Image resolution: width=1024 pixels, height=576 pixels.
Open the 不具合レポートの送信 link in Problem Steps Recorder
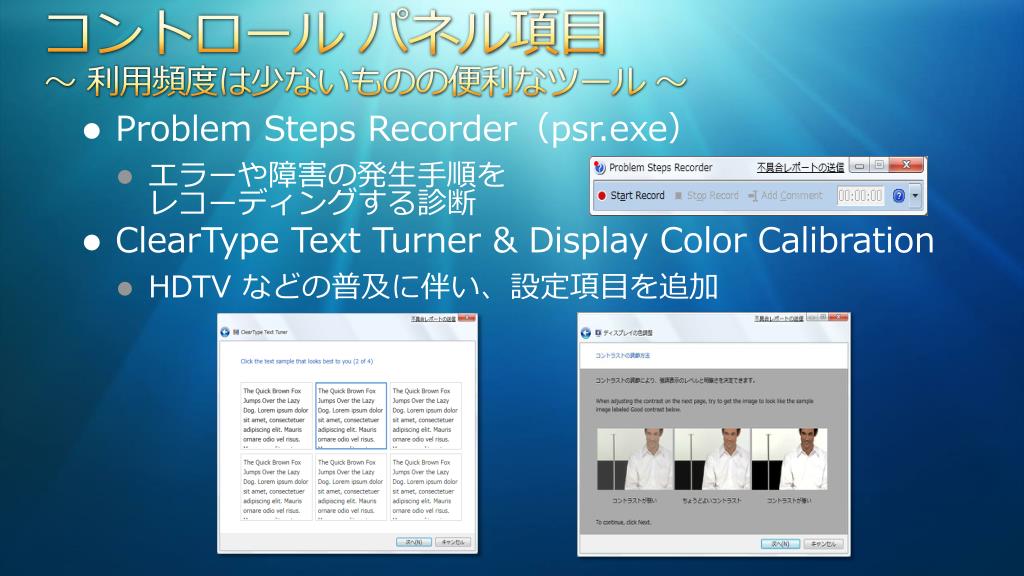tap(800, 168)
